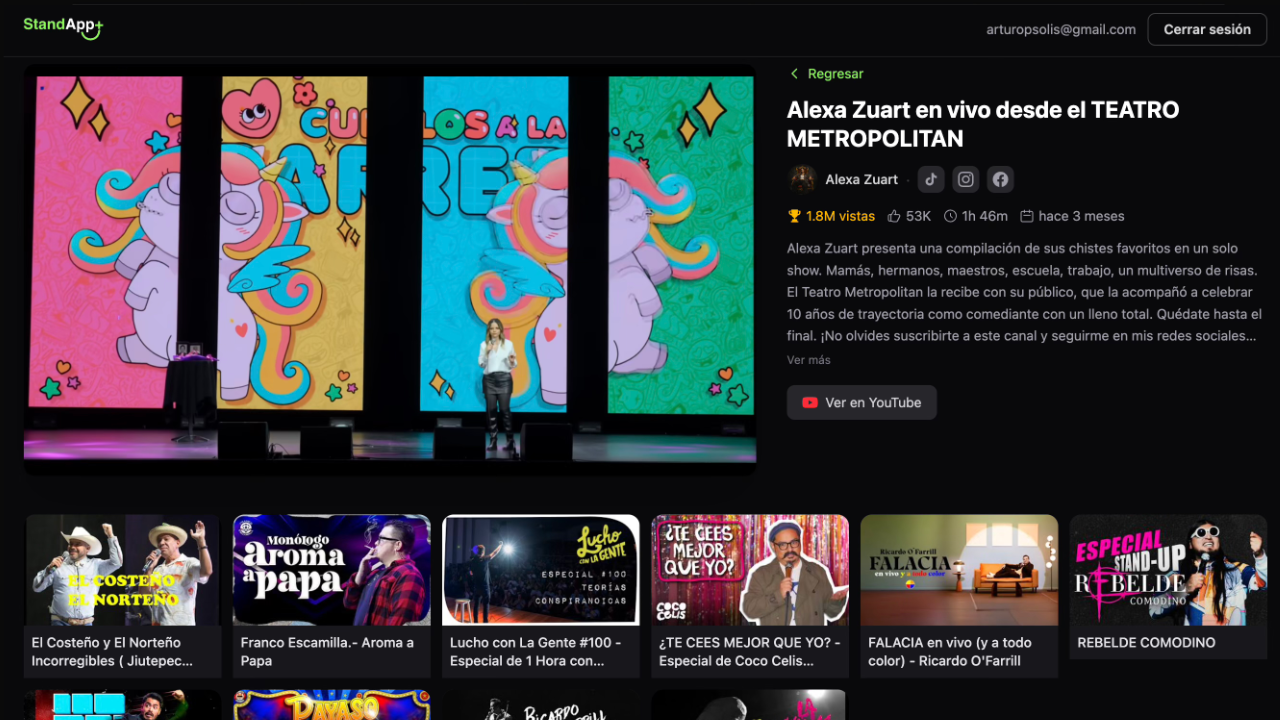Click the video title Alexa Zuart en vivo
The width and height of the screenshot is (1280, 720).
coord(983,124)
